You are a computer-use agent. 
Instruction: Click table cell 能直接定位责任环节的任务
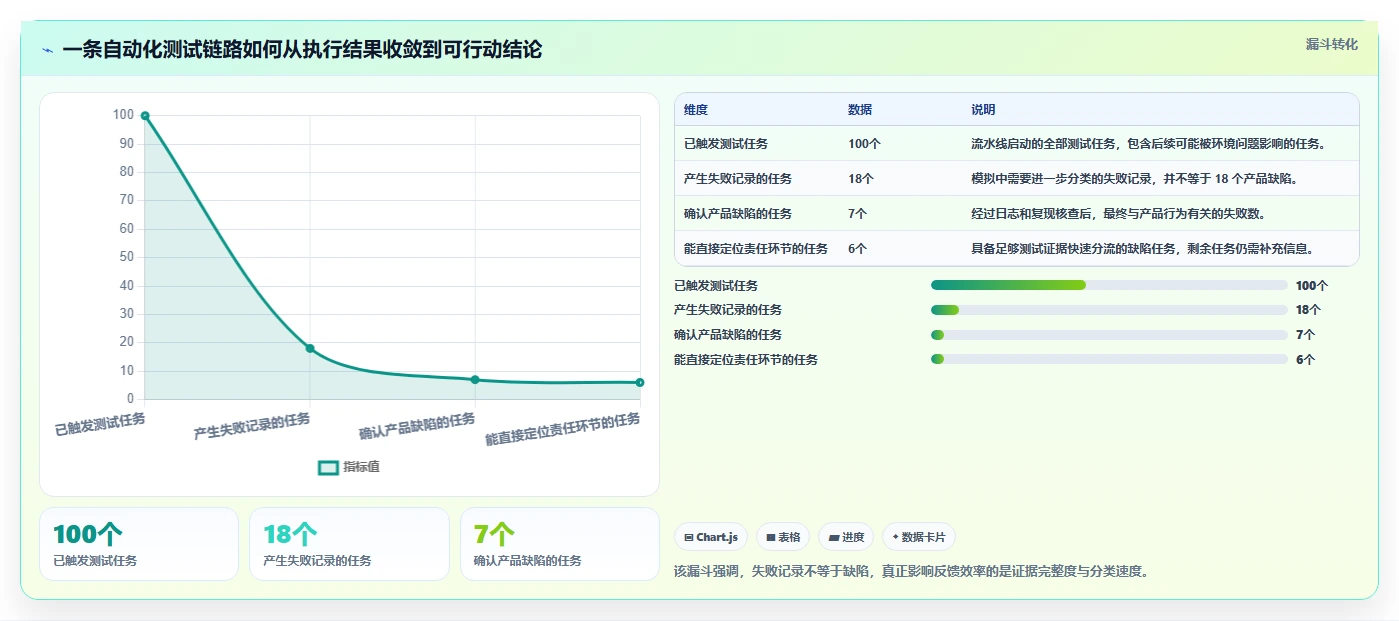[x=756, y=249]
